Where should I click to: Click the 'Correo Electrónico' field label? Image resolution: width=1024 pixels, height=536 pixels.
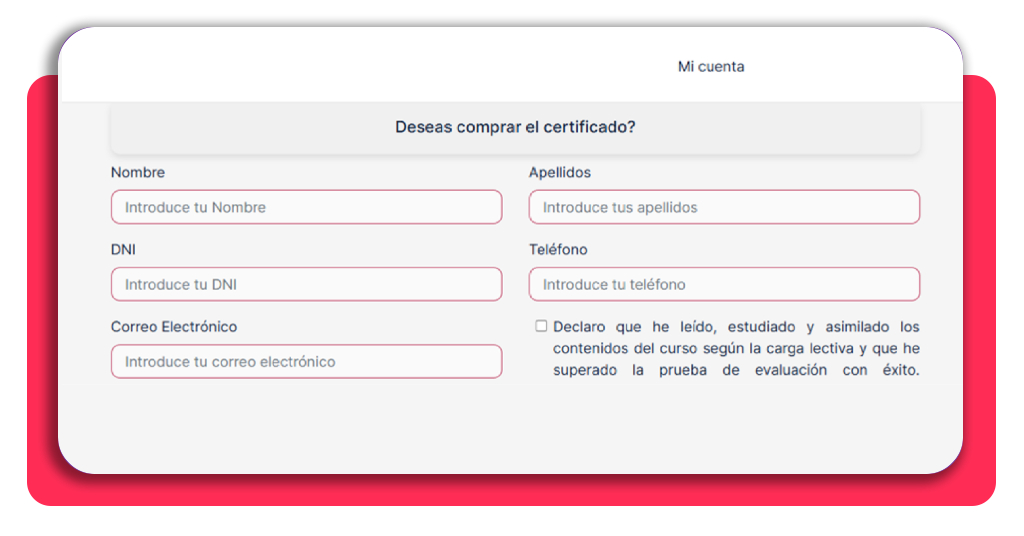point(174,326)
